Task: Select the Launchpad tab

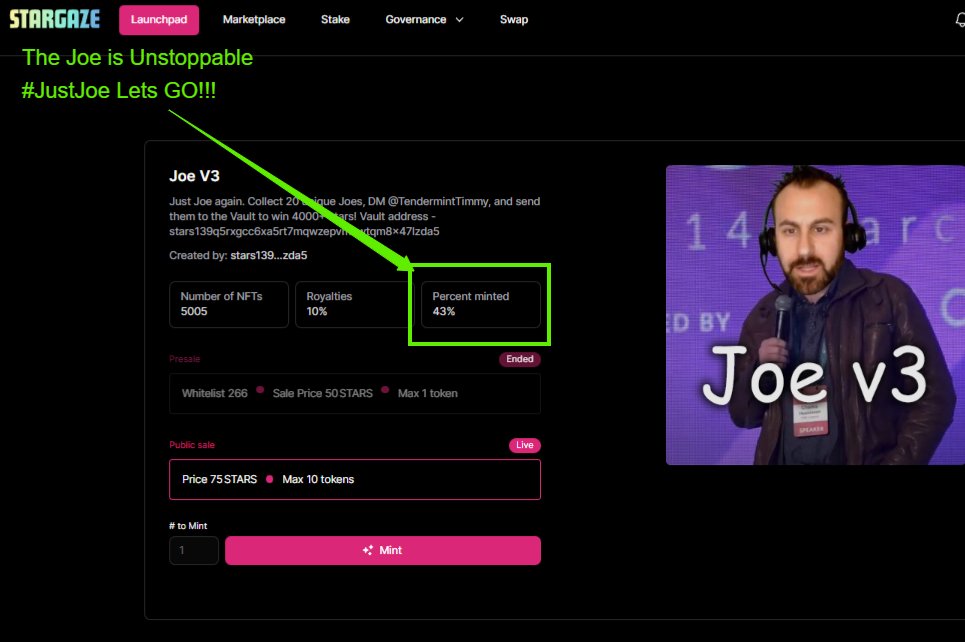Action: coord(159,20)
